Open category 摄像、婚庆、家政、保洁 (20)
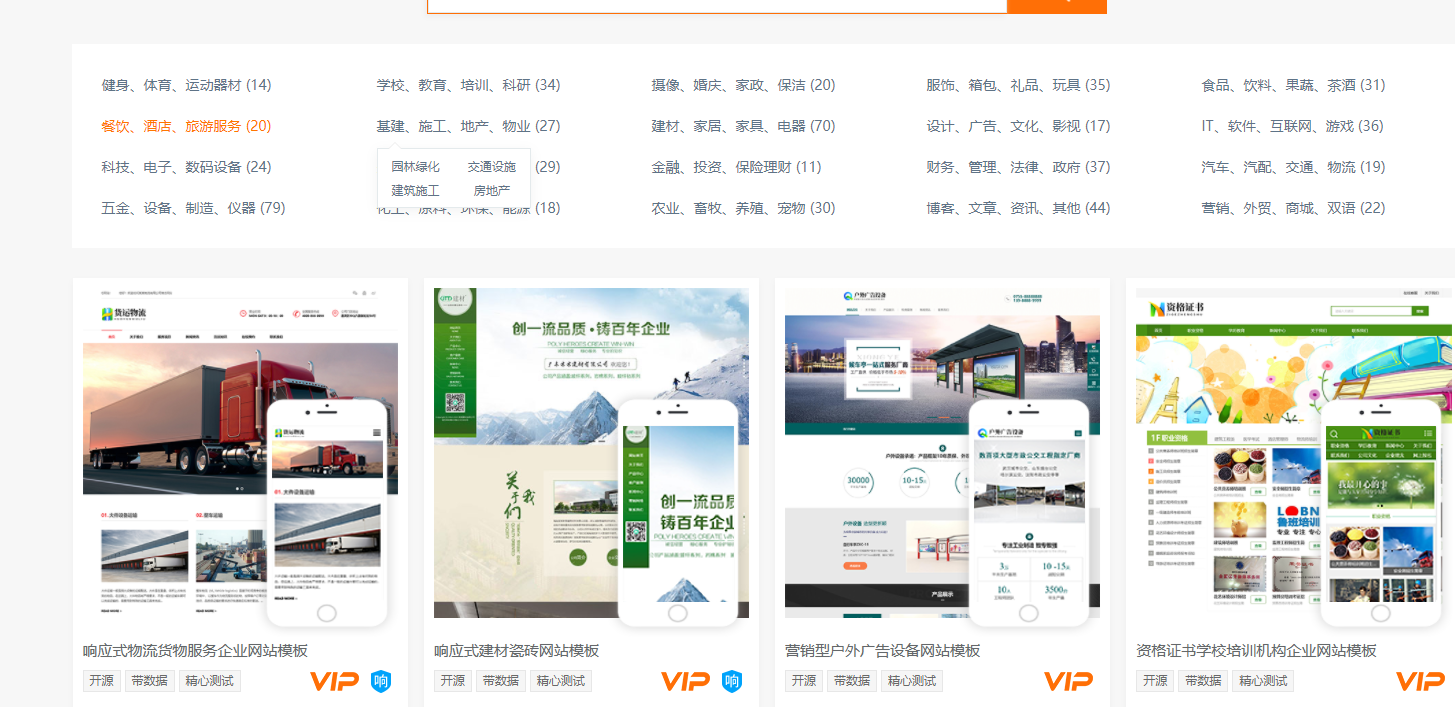1455x707 pixels. point(743,85)
